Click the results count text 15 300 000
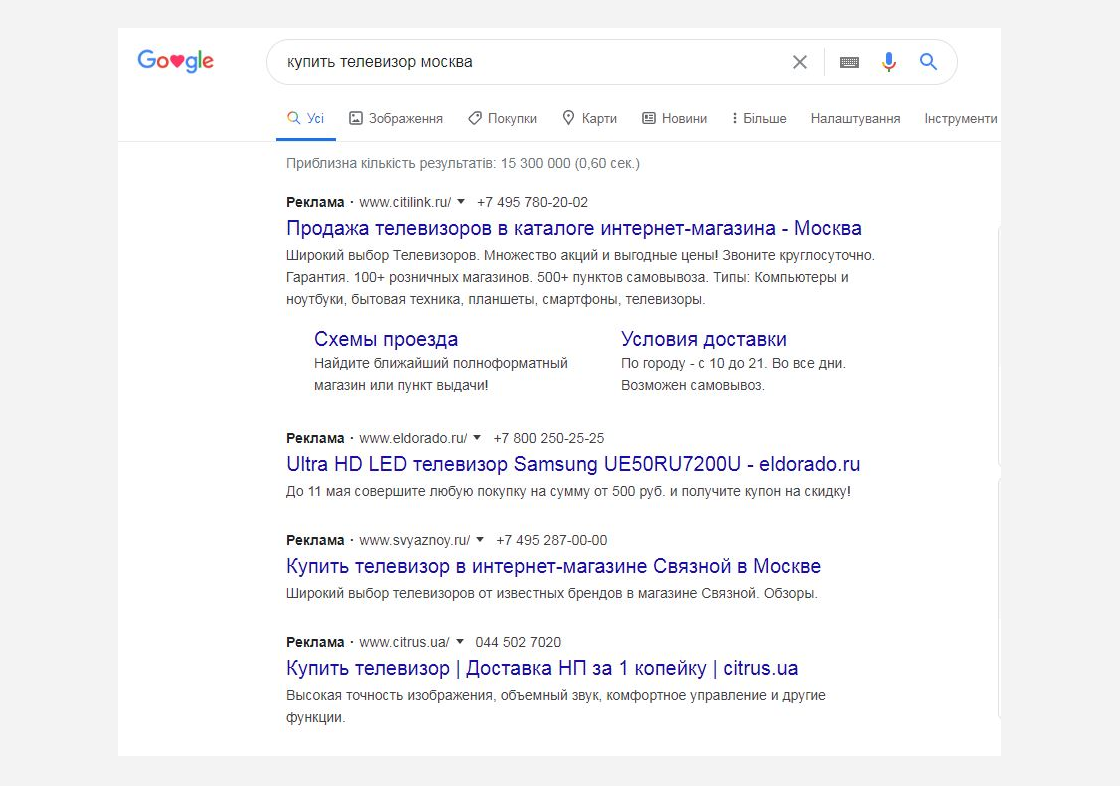This screenshot has width=1120, height=786. [536, 164]
